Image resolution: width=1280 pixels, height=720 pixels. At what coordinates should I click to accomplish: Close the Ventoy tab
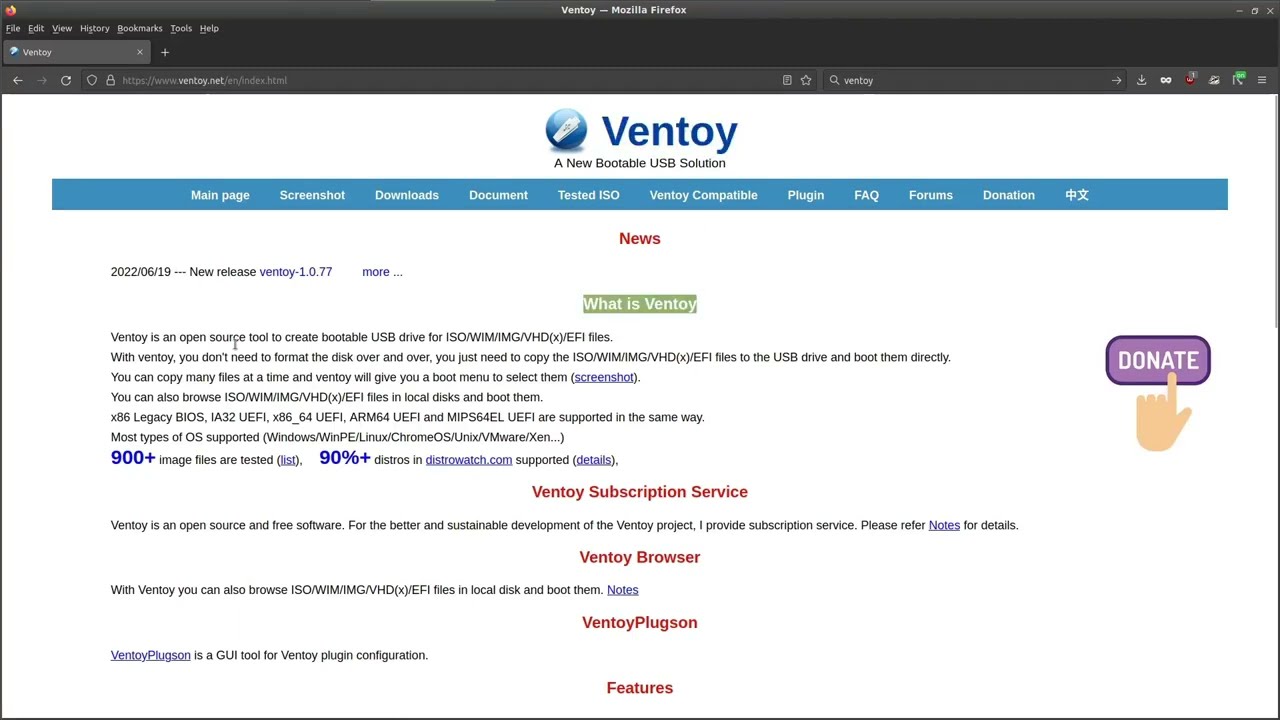pyautogui.click(x=140, y=52)
